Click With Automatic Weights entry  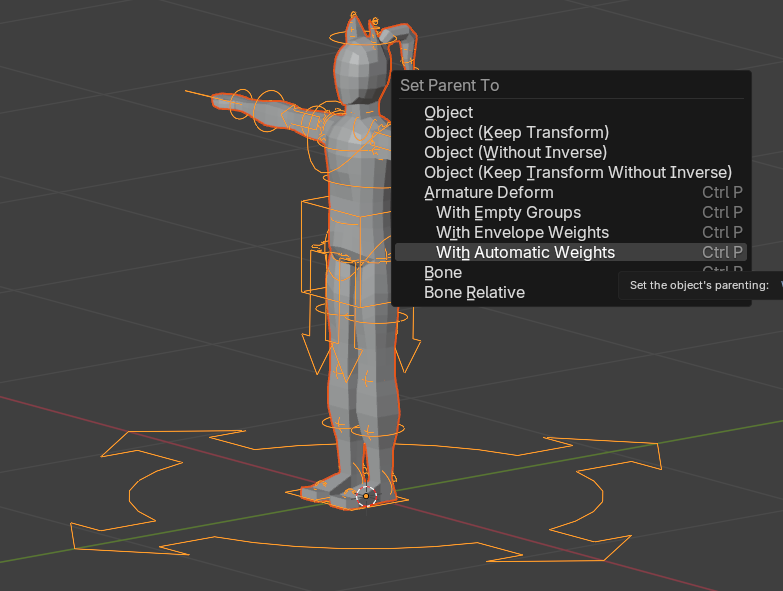coord(525,253)
